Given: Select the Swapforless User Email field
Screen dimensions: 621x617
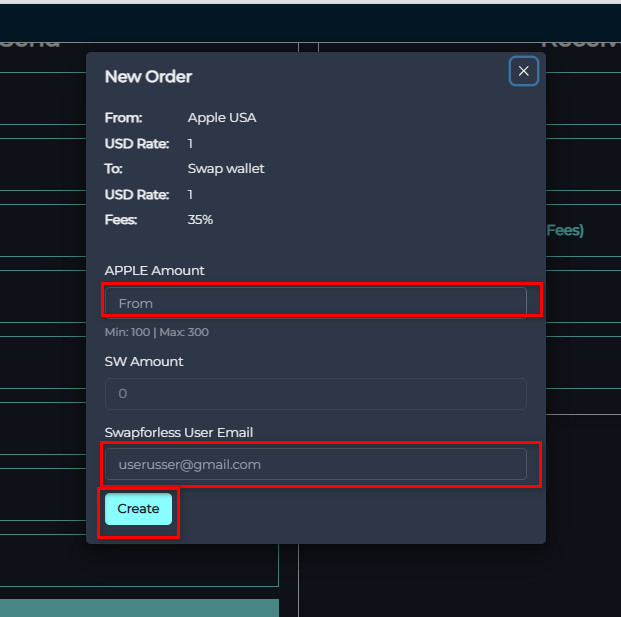Looking at the screenshot, I should 315,464.
